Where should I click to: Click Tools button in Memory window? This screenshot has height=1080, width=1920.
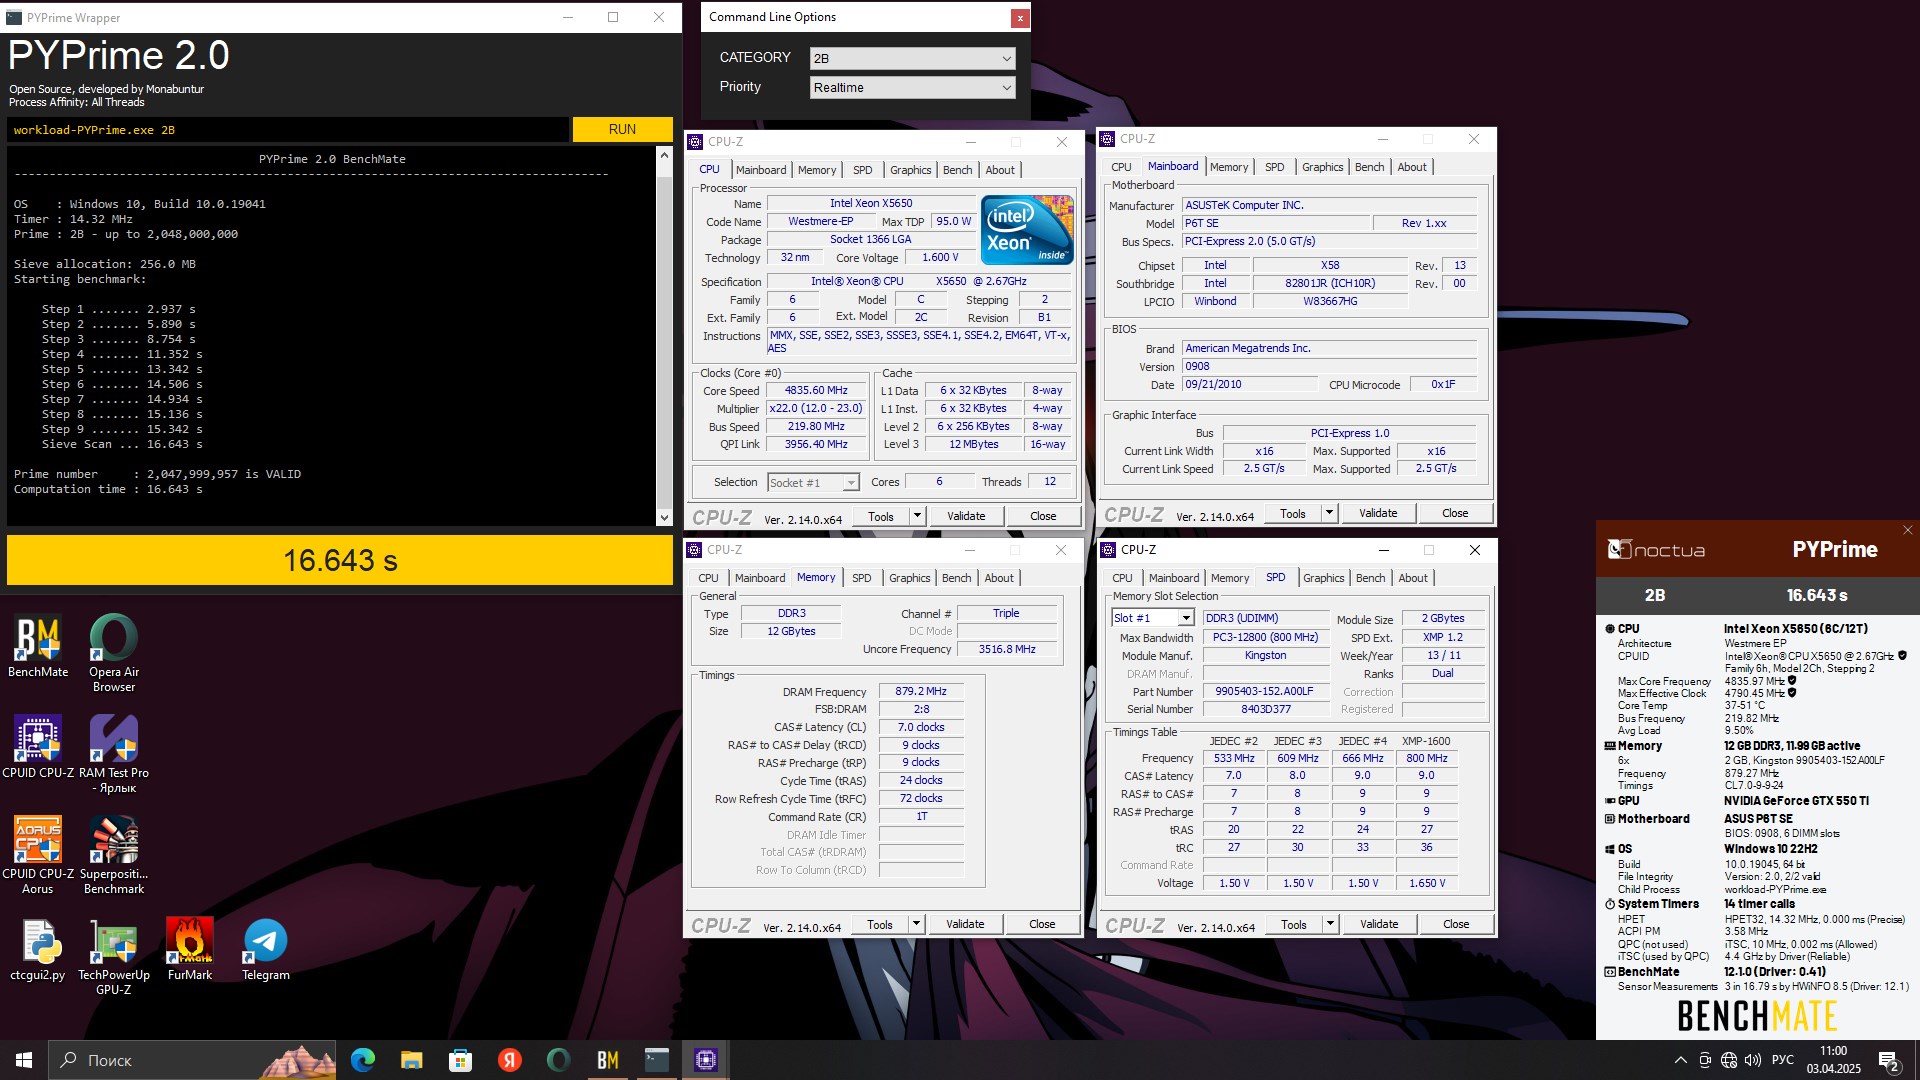pos(880,924)
